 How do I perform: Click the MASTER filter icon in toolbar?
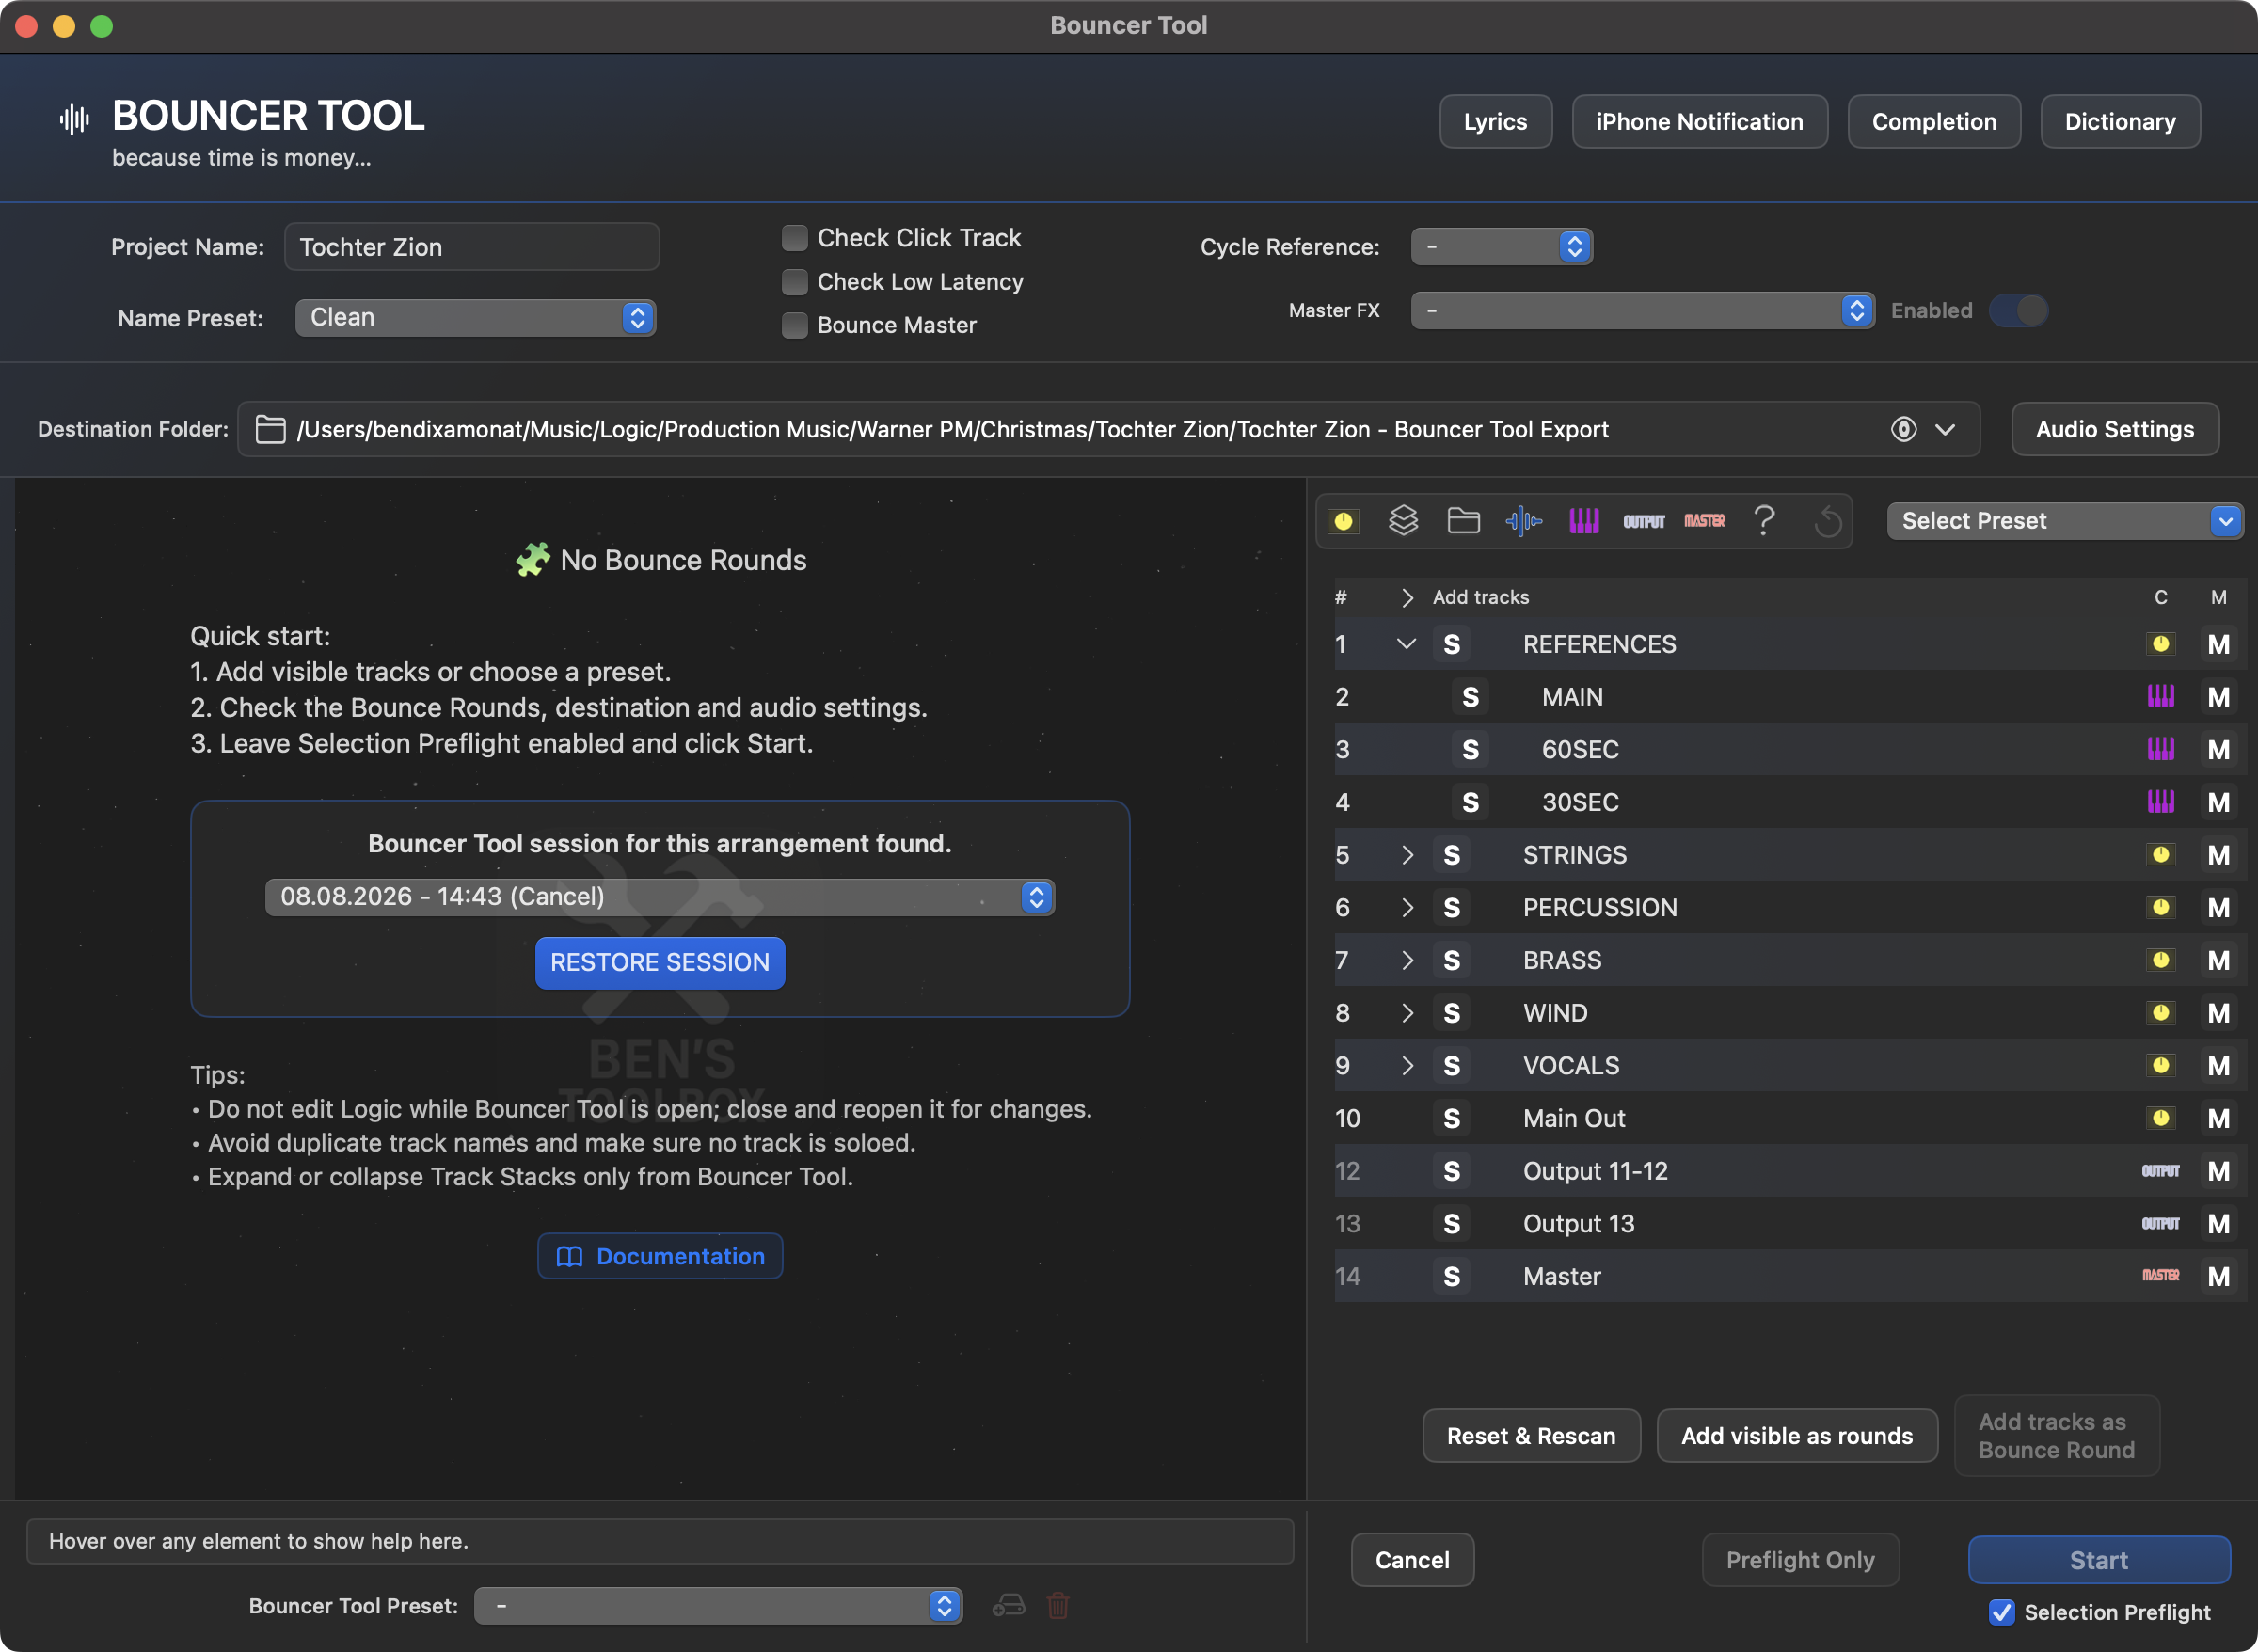click(1704, 521)
